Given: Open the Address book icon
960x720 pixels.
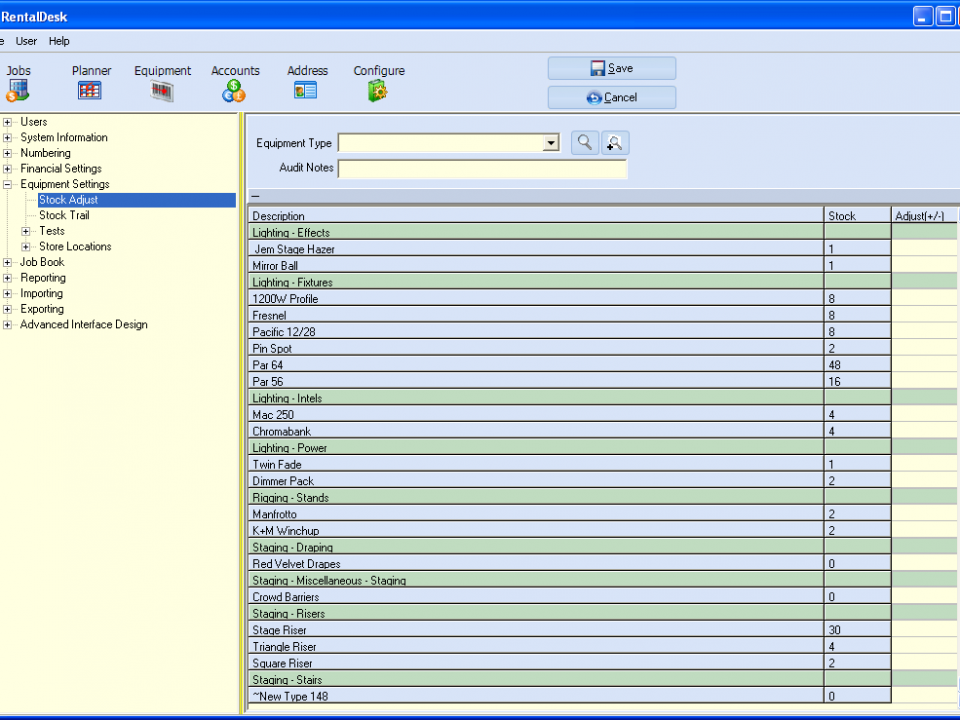Looking at the screenshot, I should click(306, 91).
